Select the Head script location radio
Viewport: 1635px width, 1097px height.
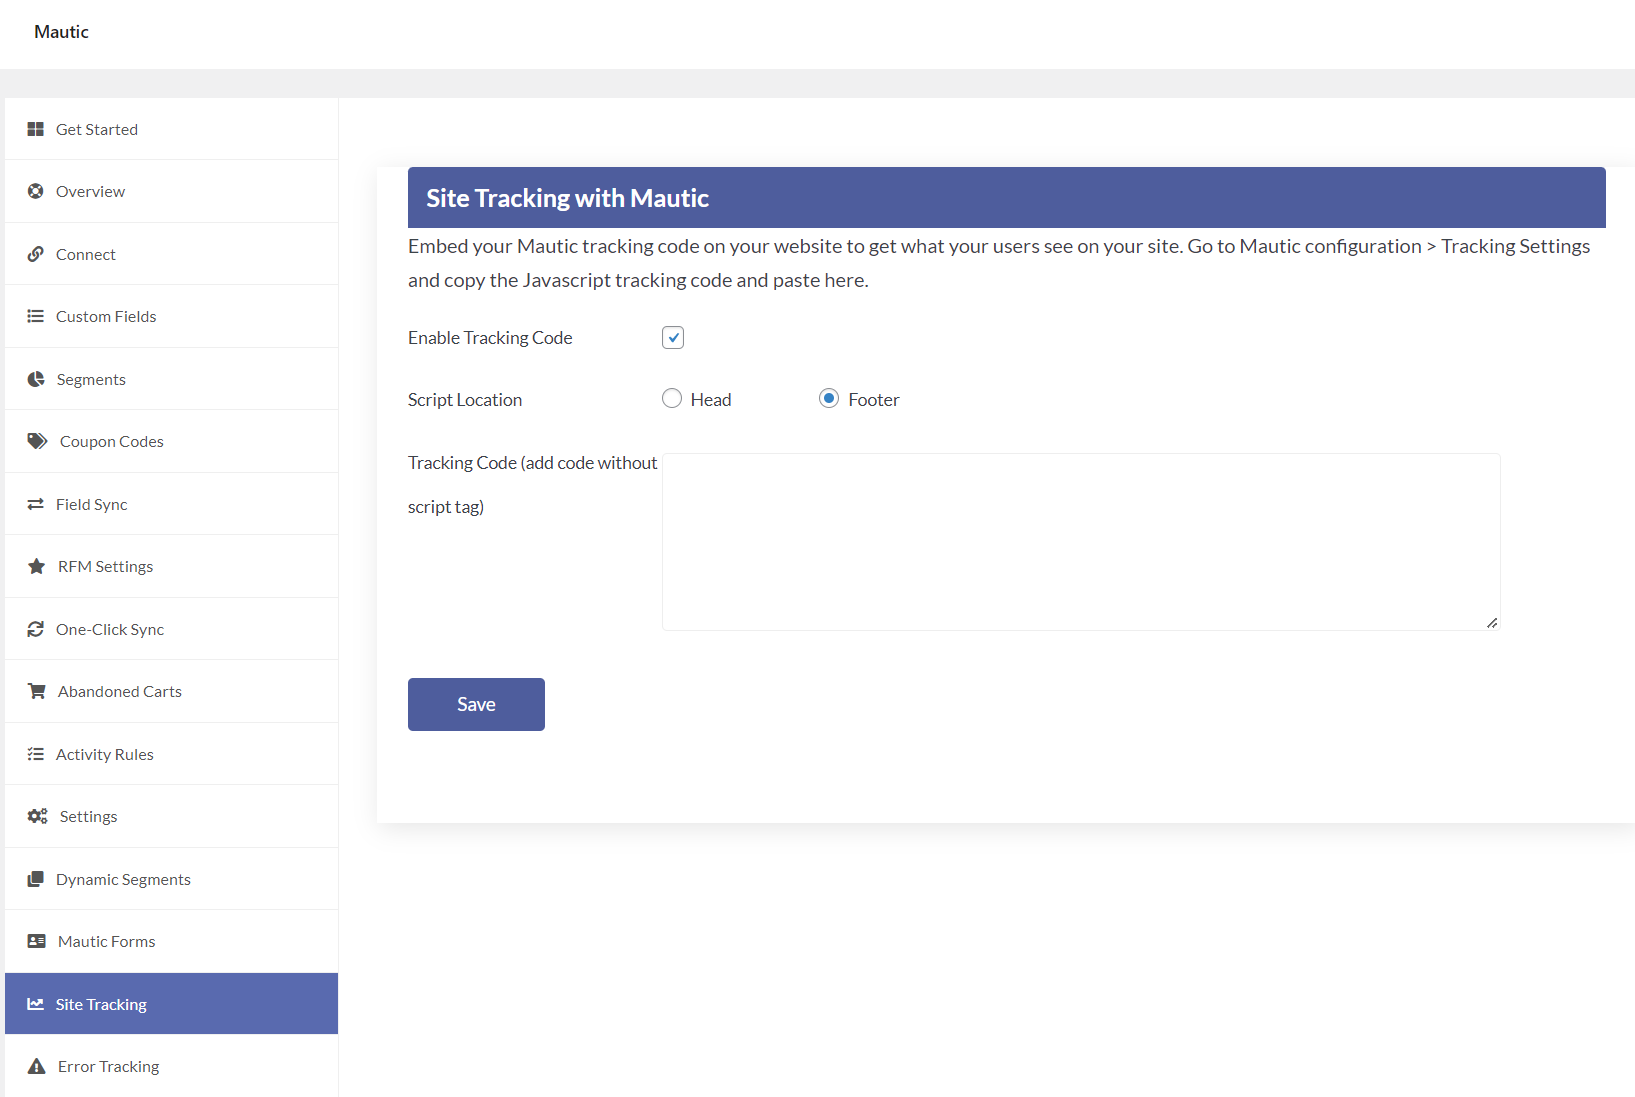[x=672, y=398]
